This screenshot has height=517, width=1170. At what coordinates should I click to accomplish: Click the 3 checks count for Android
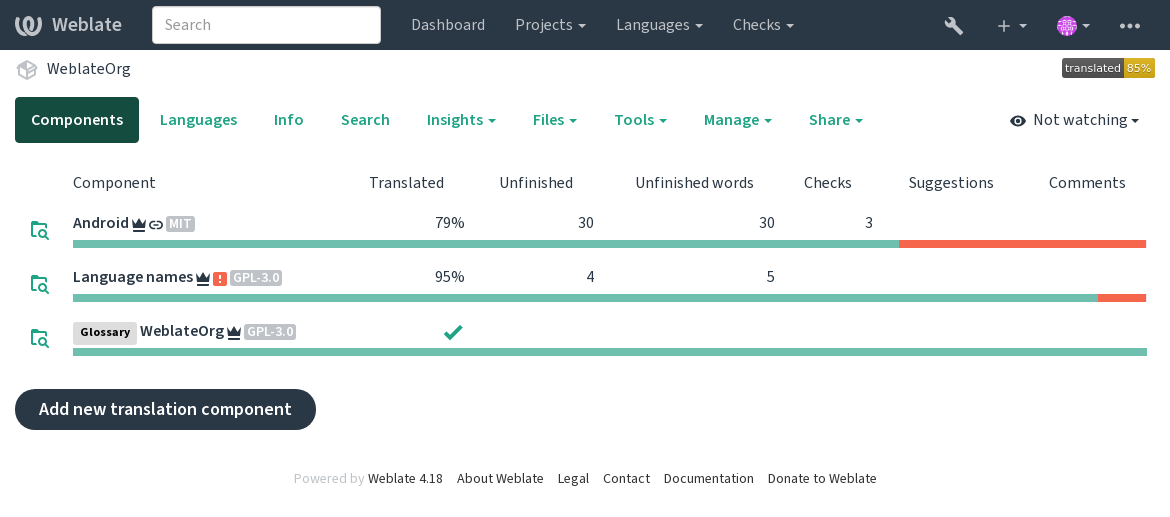[x=869, y=223]
